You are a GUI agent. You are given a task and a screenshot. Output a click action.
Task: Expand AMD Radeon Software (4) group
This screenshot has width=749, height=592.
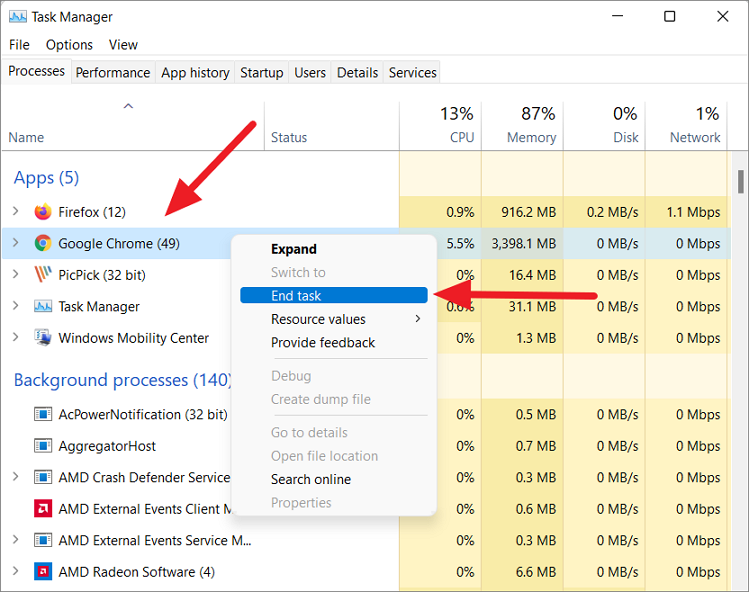click(16, 571)
